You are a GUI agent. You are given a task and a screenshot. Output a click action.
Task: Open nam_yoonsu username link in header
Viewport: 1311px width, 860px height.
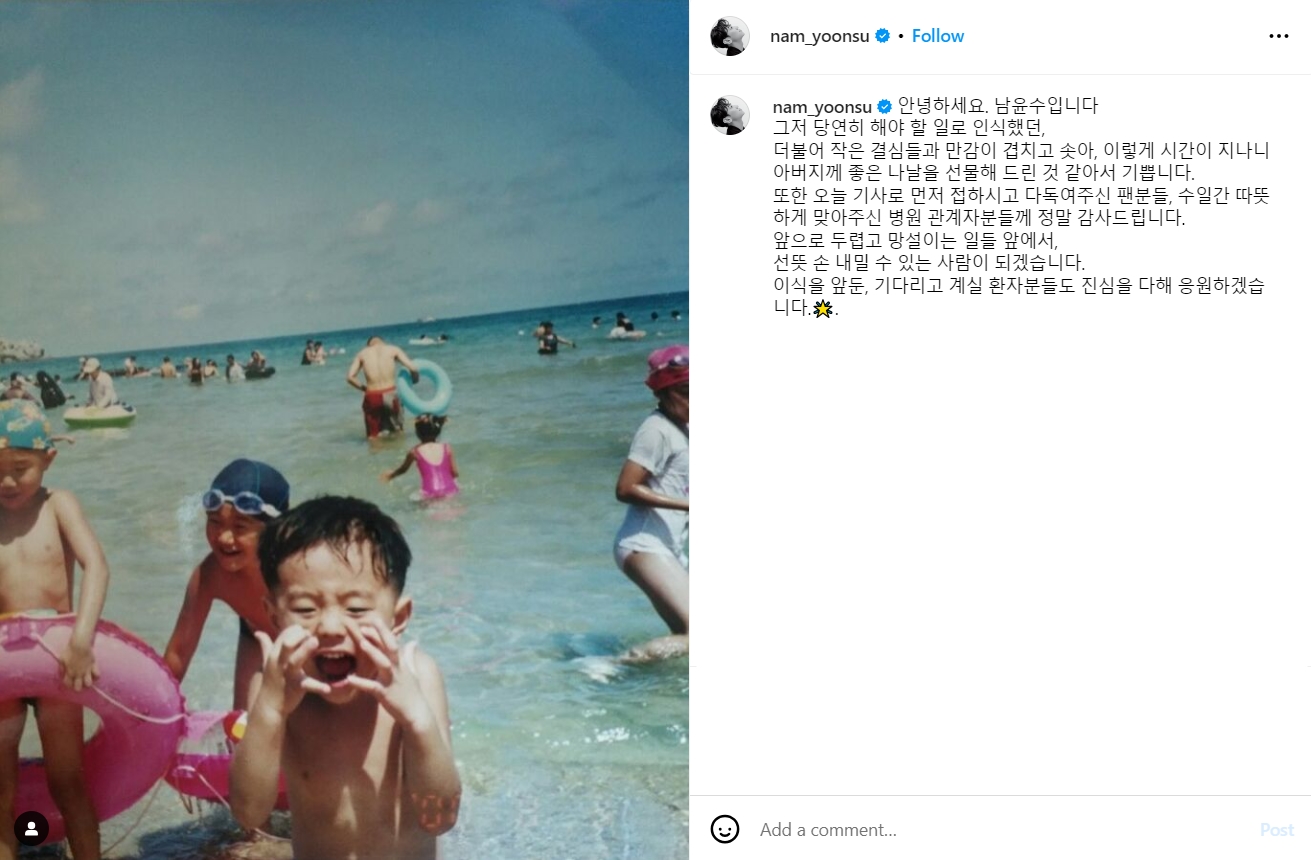click(x=820, y=36)
